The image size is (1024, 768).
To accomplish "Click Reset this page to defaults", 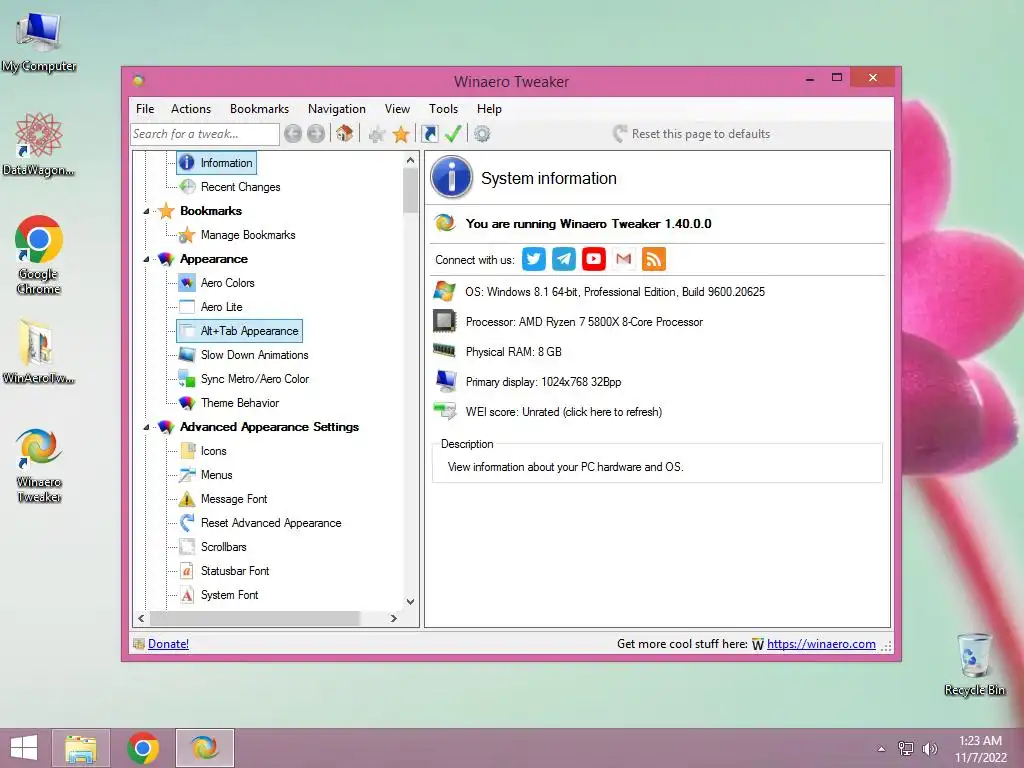I will click(692, 134).
